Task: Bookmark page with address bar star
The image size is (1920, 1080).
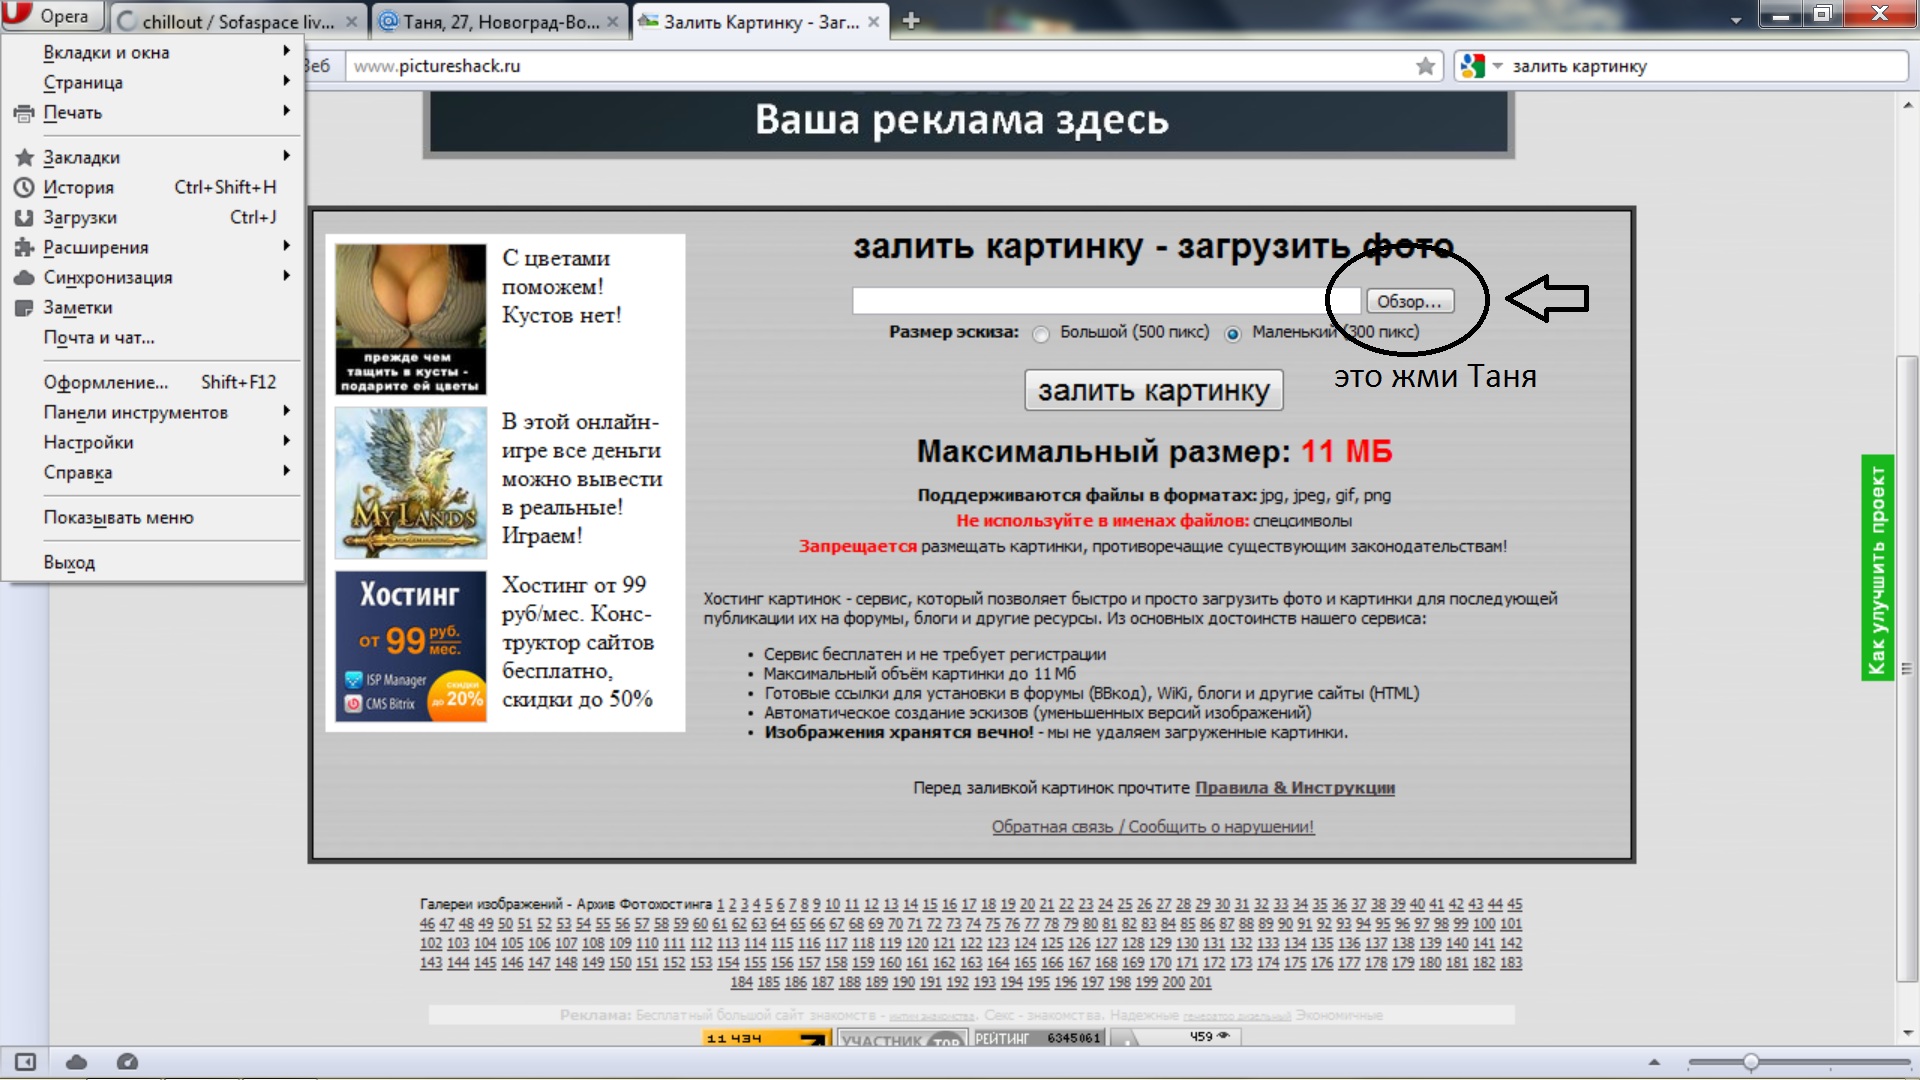Action: pyautogui.click(x=1425, y=66)
